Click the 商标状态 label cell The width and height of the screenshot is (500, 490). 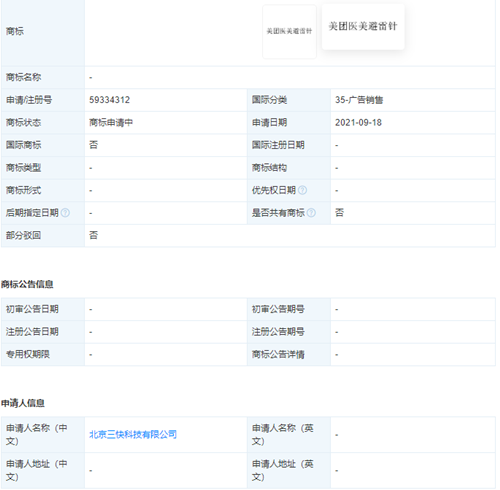(43, 123)
